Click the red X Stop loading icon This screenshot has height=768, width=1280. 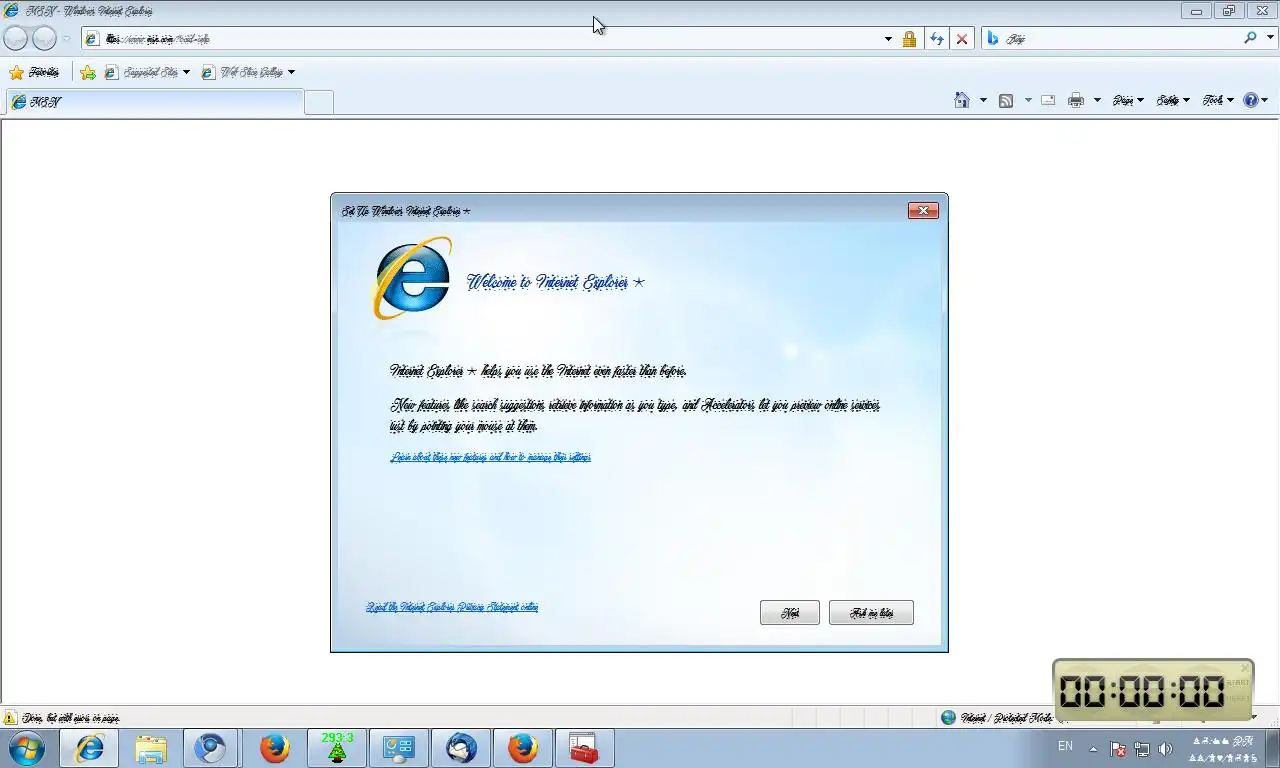pyautogui.click(x=962, y=39)
